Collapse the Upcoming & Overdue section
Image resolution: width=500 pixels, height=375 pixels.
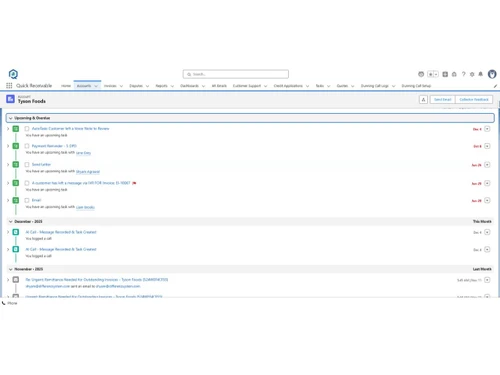click(x=10, y=118)
